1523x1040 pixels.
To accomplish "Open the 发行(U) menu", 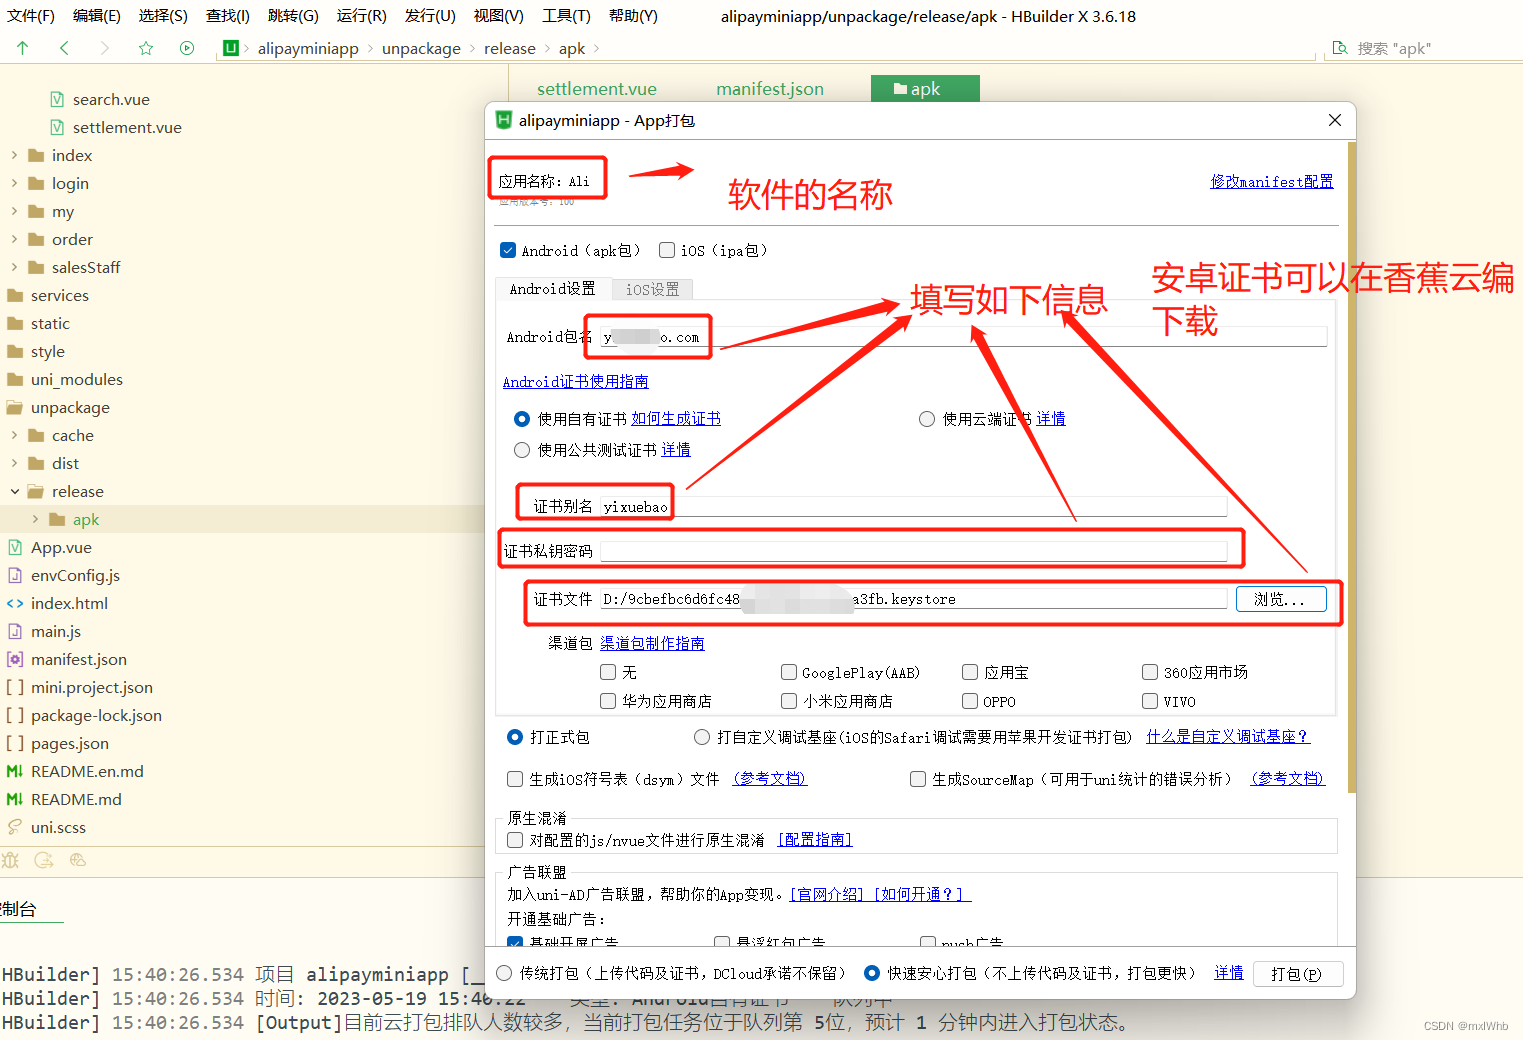I will point(430,16).
